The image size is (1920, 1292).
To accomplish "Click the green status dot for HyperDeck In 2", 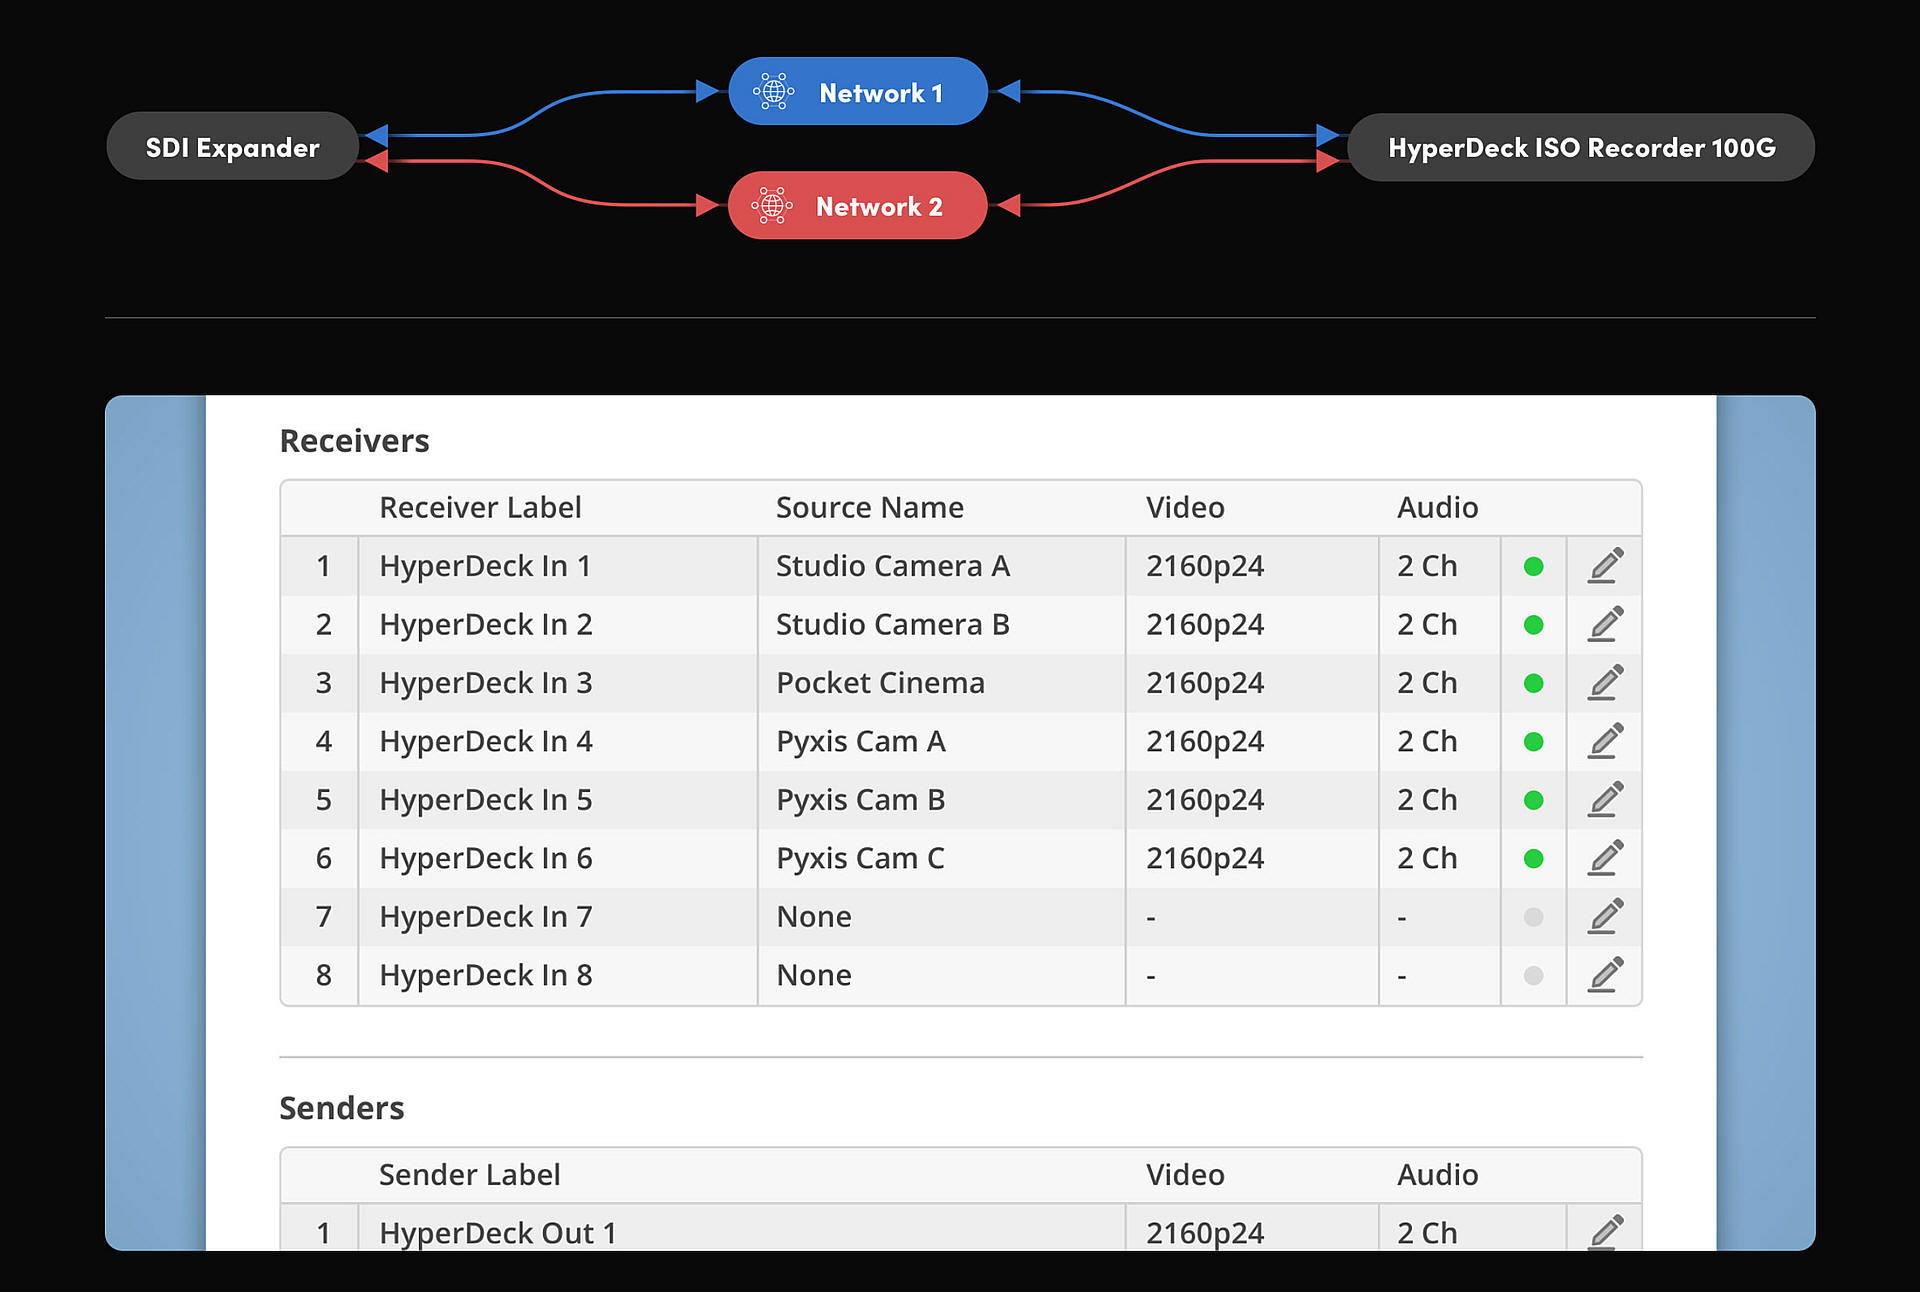I will pyautogui.click(x=1533, y=625).
